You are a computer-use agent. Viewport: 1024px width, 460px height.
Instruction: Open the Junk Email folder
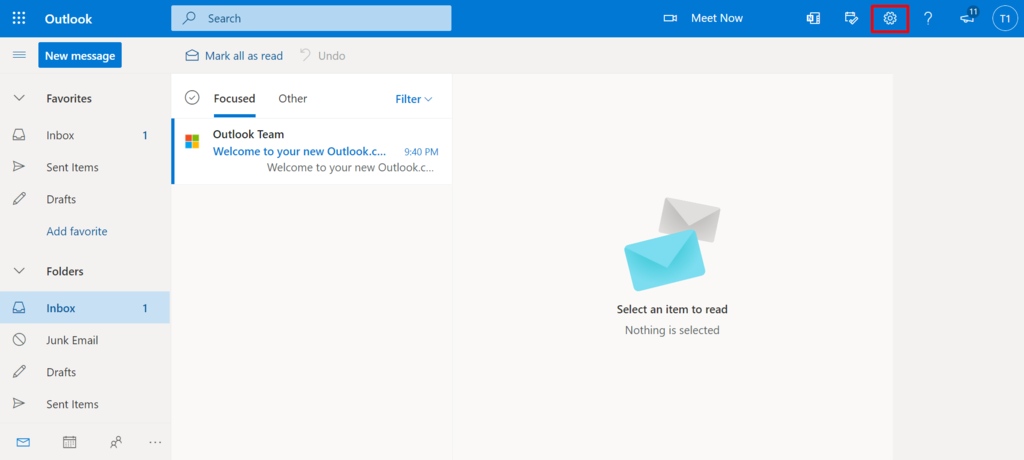click(72, 340)
